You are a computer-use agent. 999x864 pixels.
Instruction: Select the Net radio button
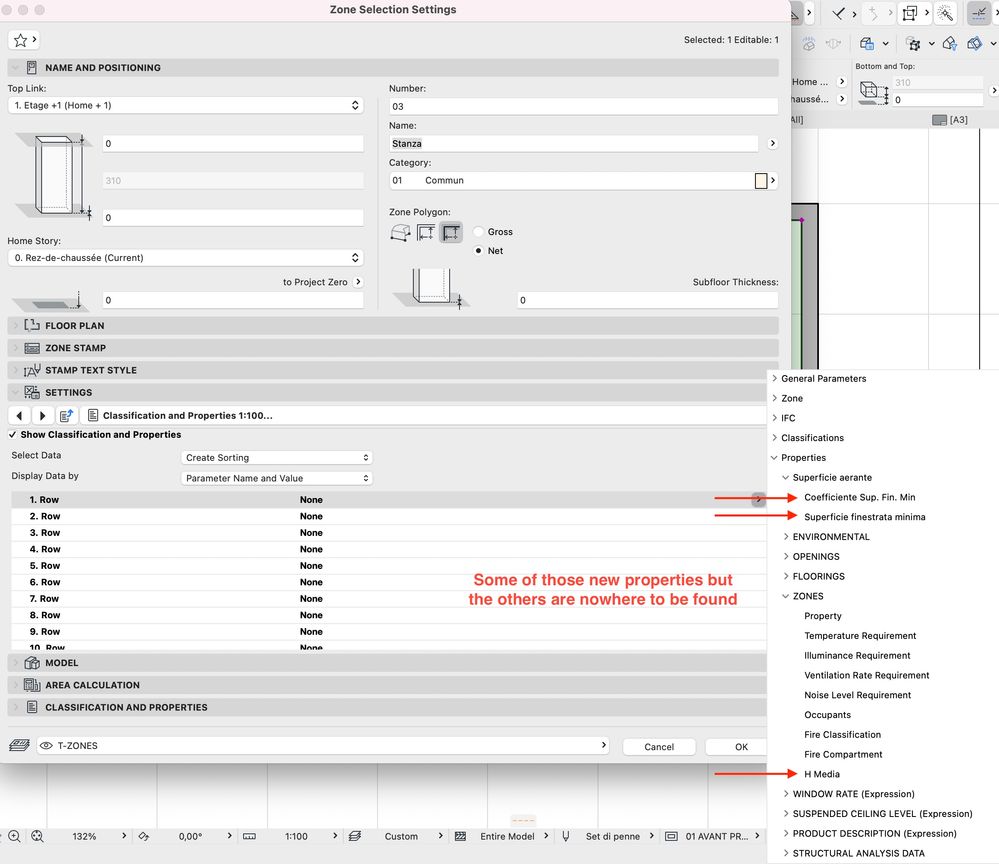click(479, 251)
